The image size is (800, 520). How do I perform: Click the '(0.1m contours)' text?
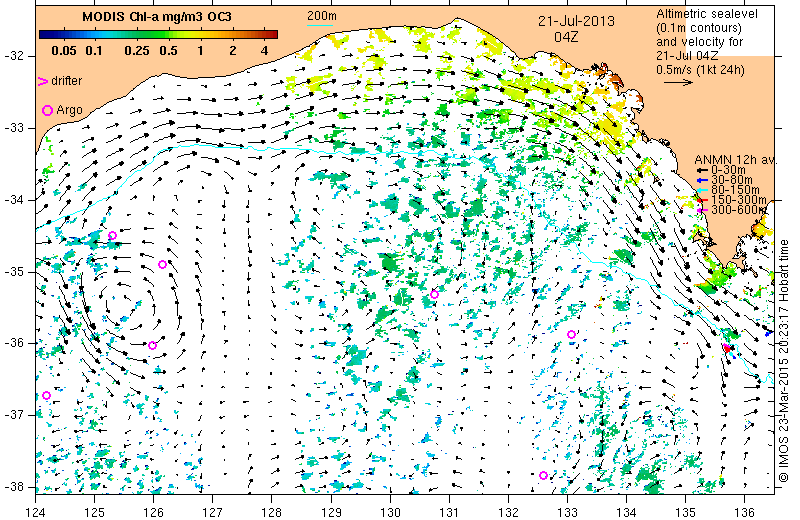[699, 28]
